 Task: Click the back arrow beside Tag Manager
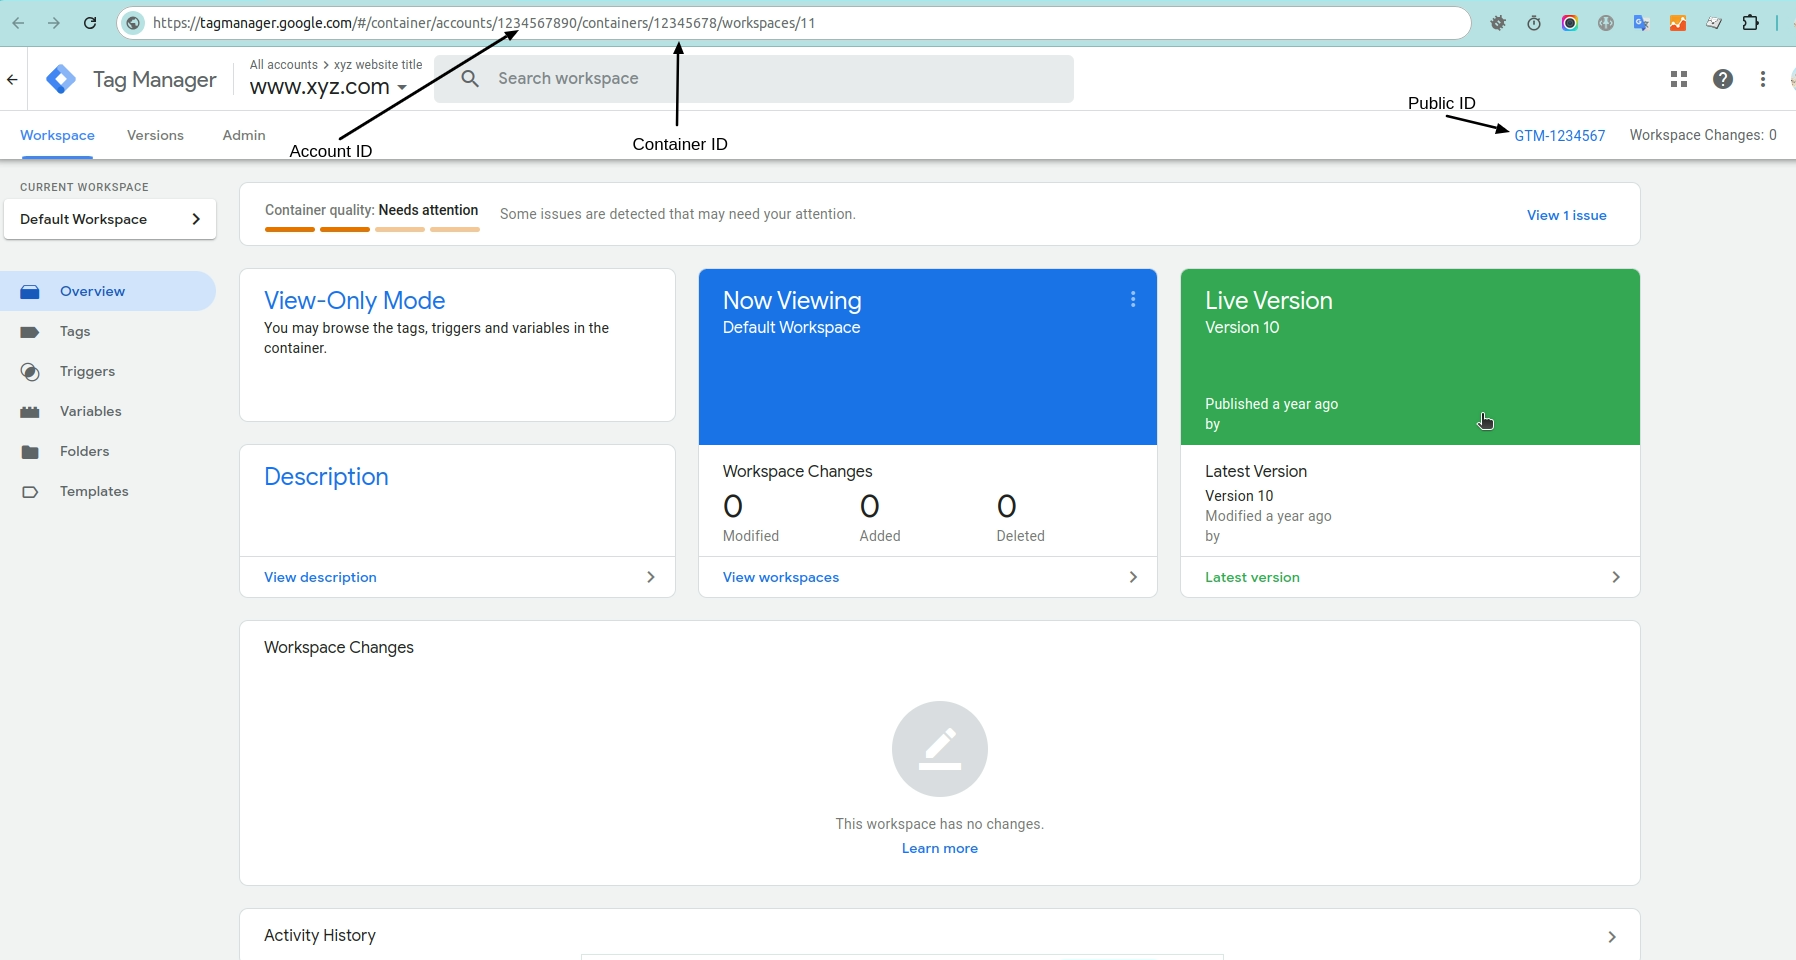[12, 79]
